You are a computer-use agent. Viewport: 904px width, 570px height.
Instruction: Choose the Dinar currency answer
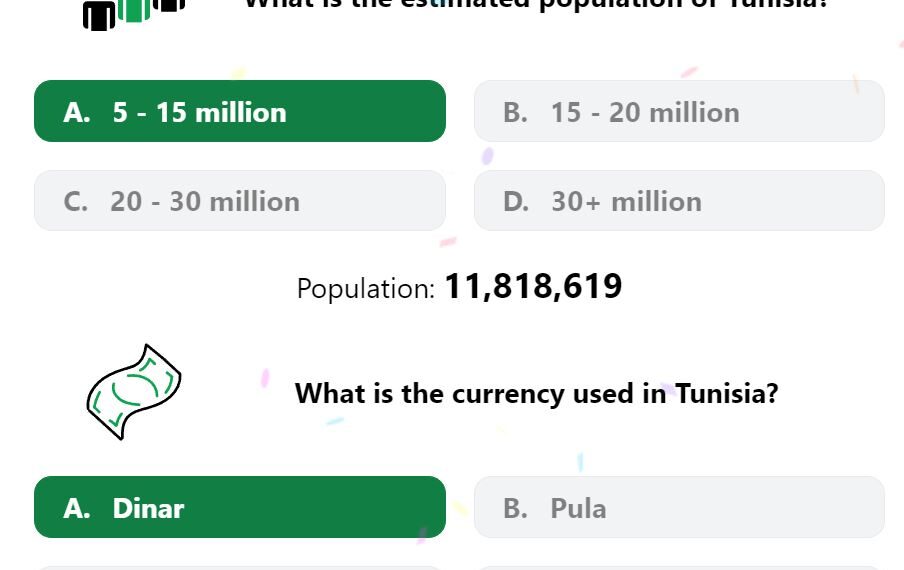coord(240,507)
